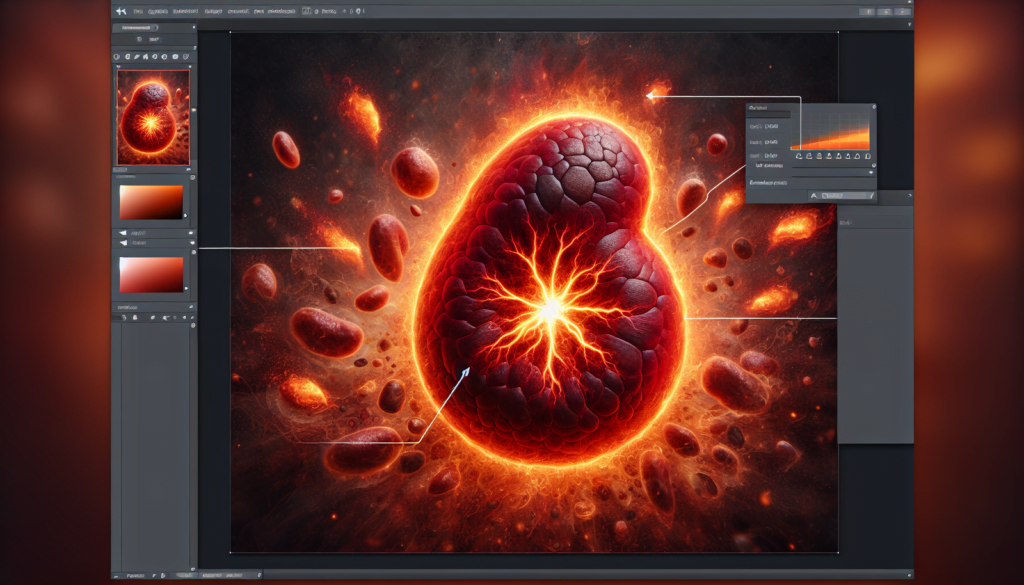Click the wide button at the bottom of the floating panel

pos(842,197)
